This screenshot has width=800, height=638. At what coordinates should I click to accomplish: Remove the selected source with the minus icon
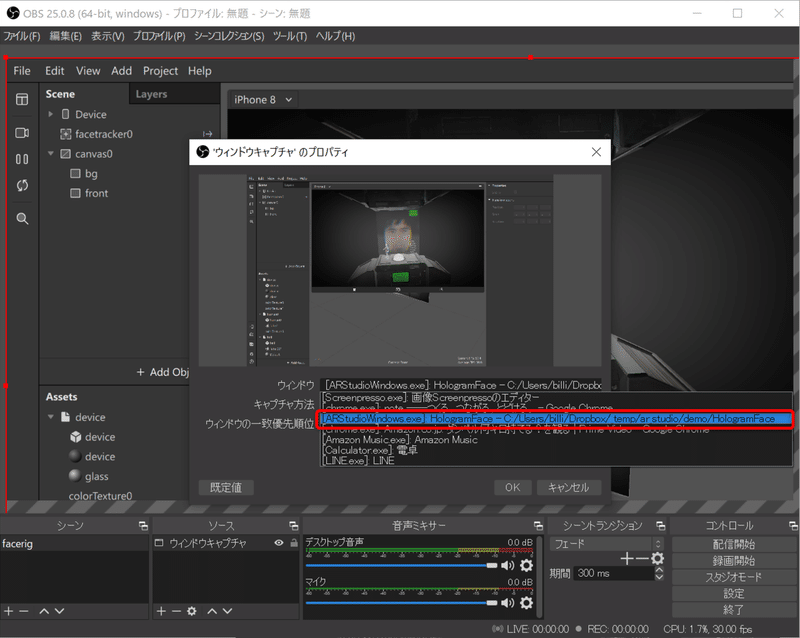coord(177,611)
